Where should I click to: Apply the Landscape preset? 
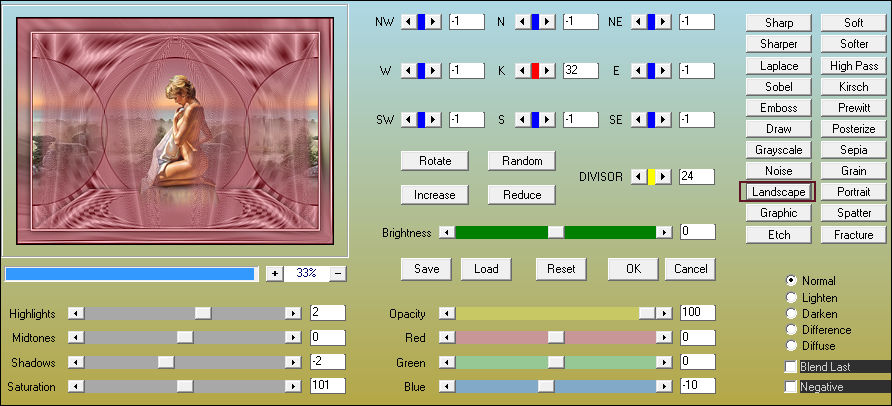click(779, 192)
